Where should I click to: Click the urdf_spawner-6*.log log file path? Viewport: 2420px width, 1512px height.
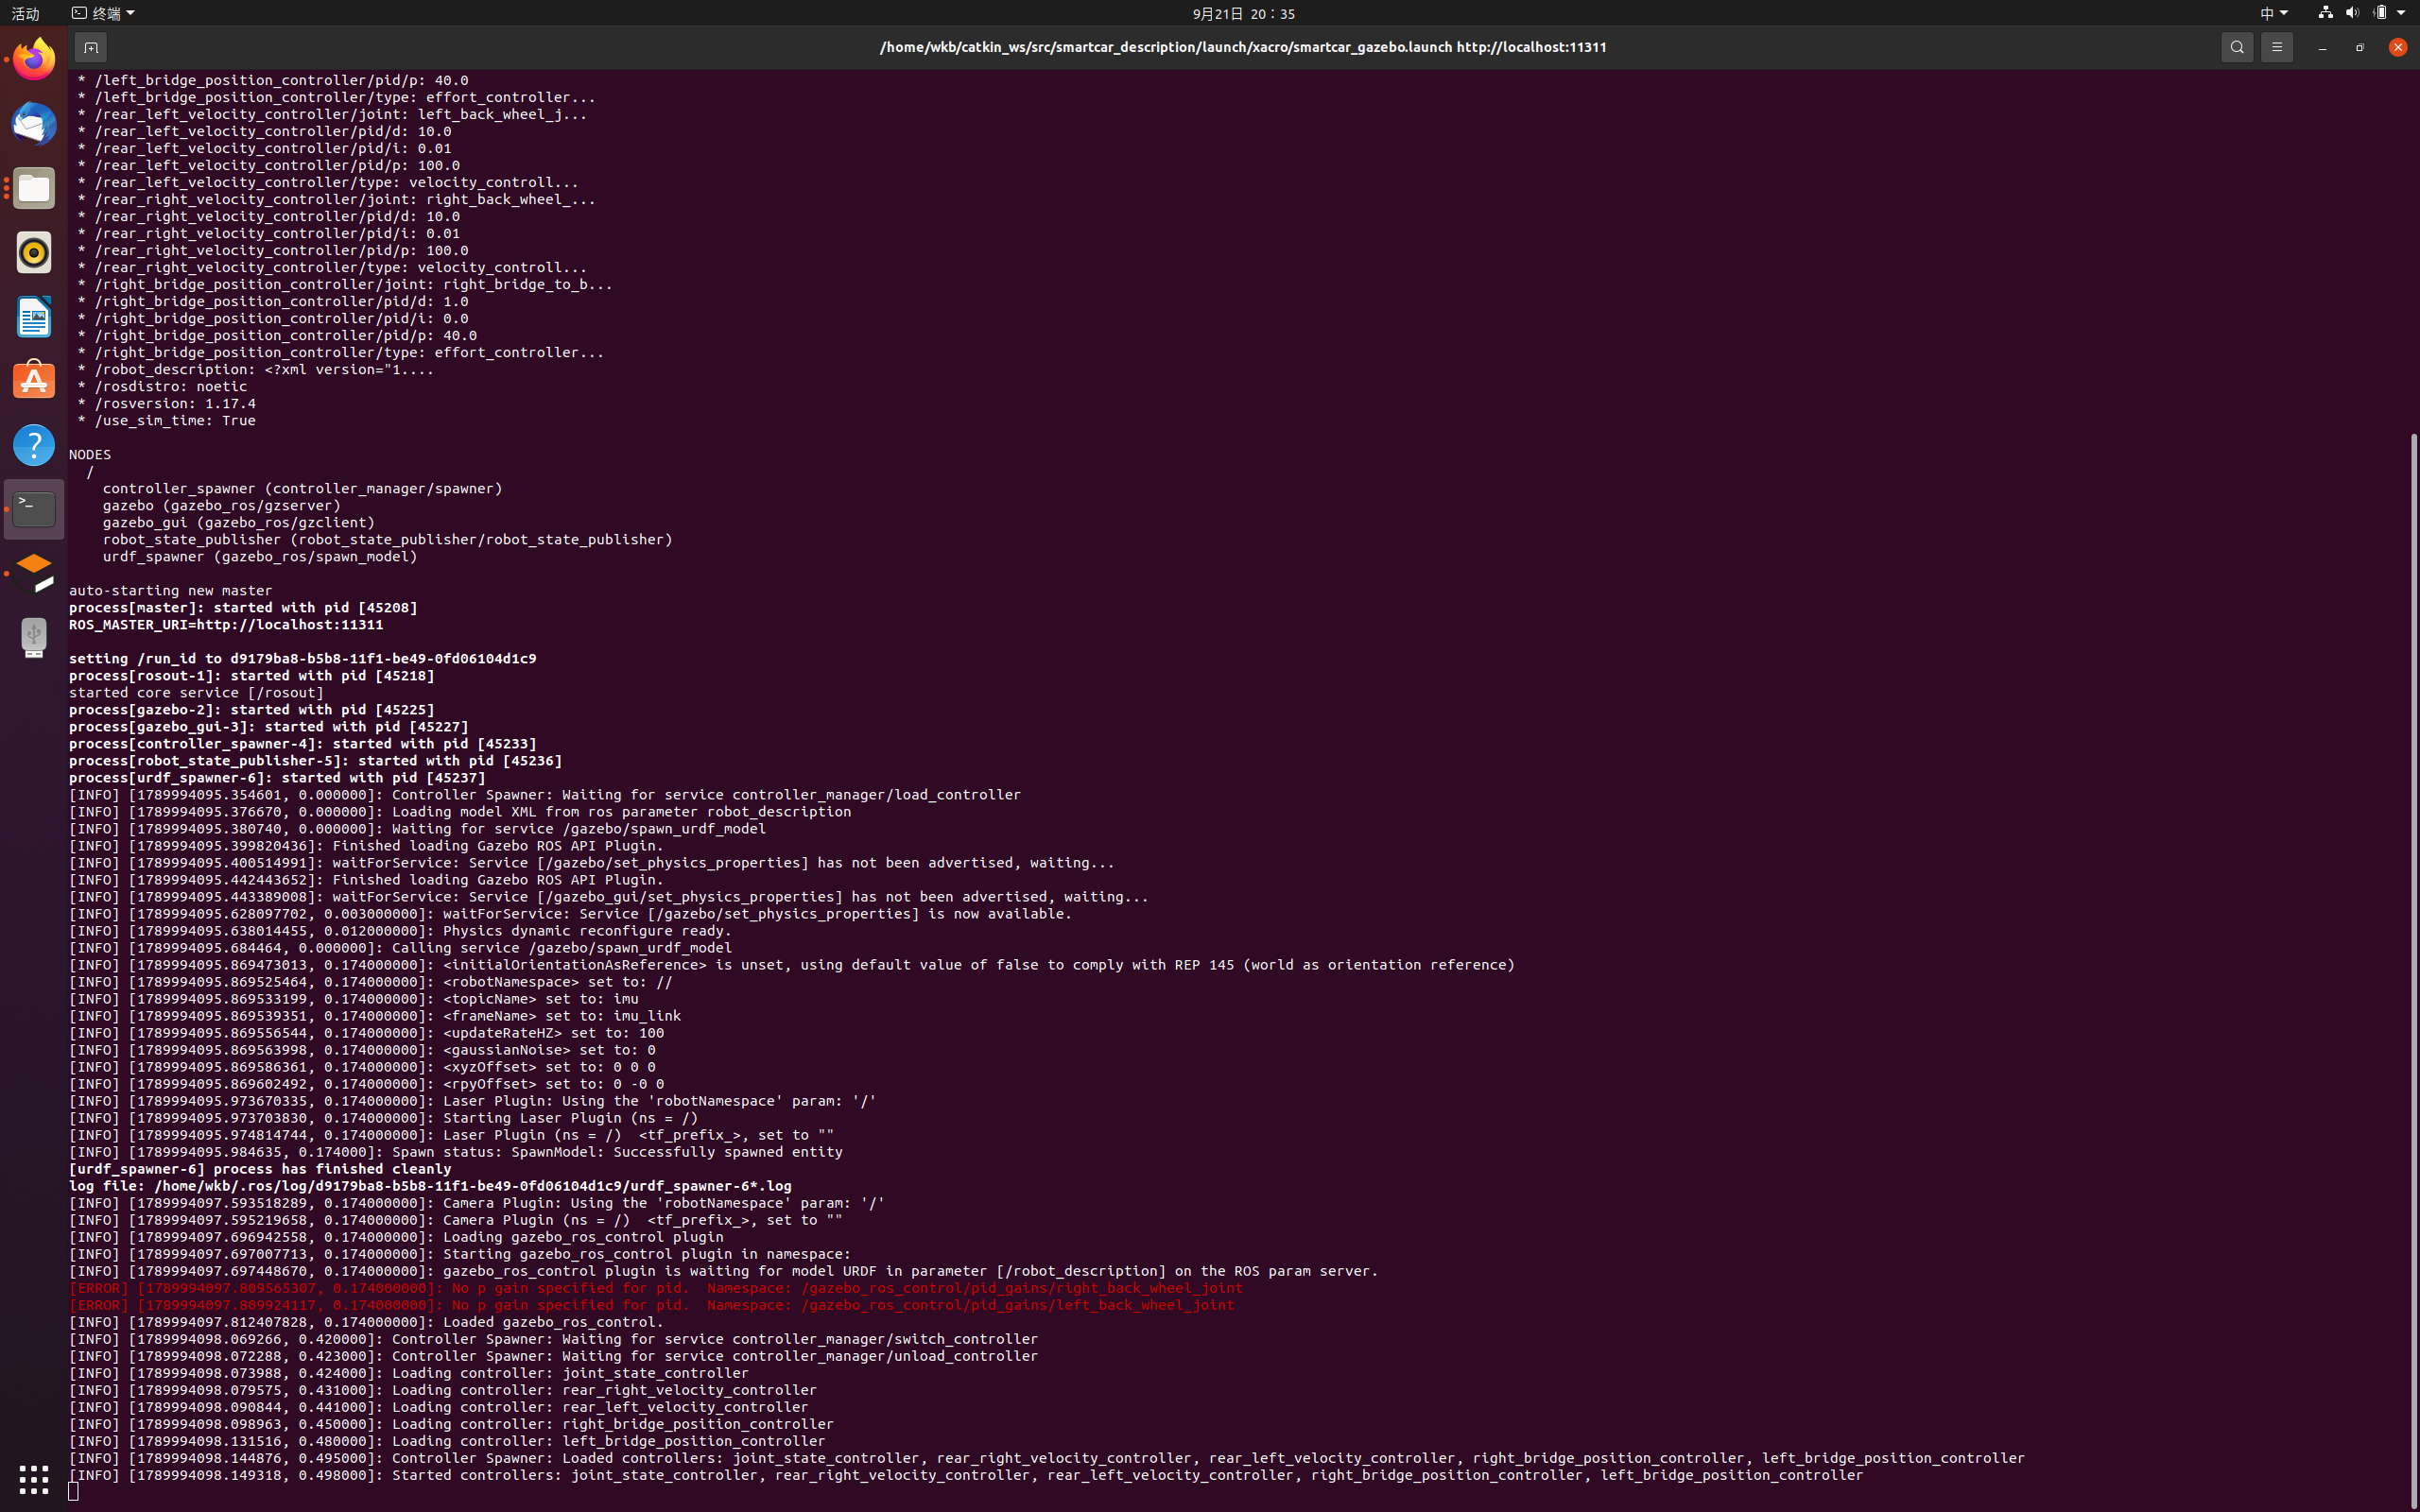472,1186
